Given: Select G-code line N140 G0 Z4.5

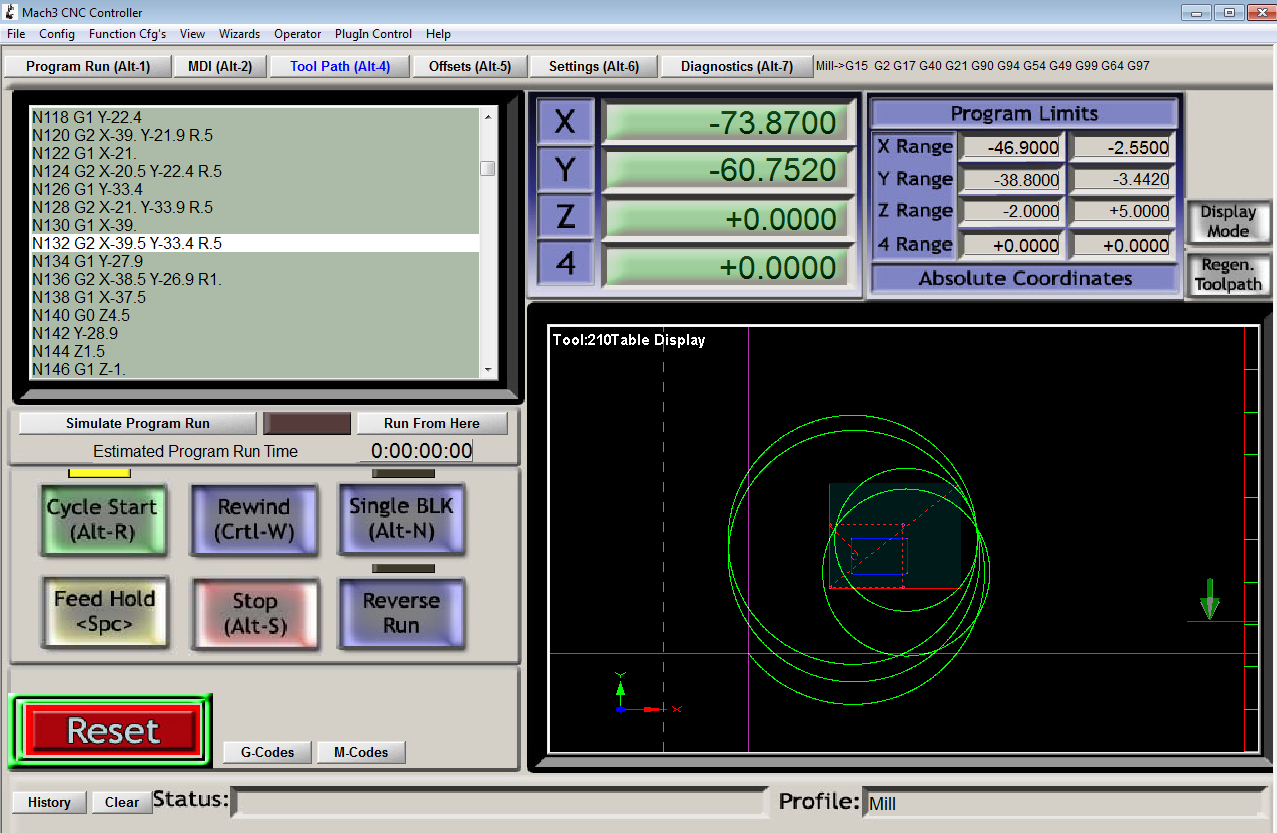Looking at the screenshot, I should coord(255,315).
